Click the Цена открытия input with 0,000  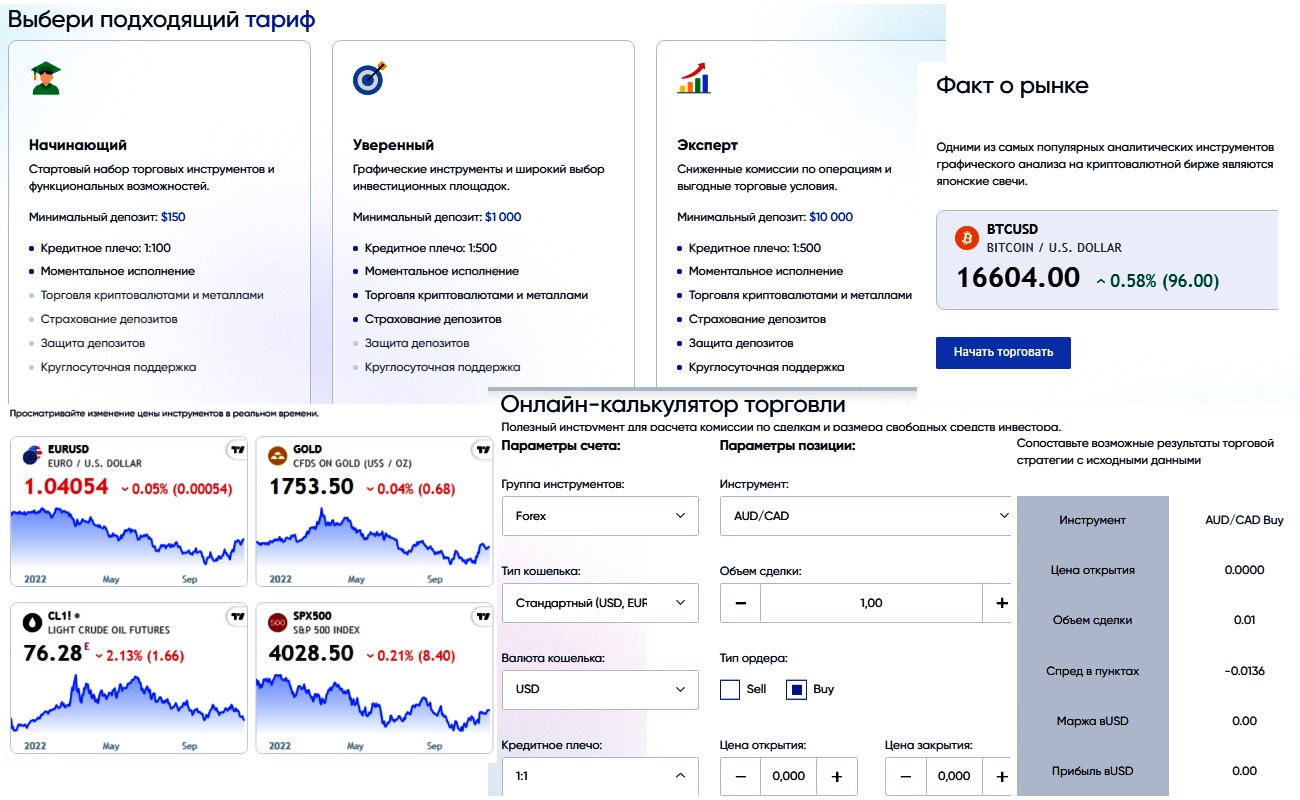coord(788,776)
